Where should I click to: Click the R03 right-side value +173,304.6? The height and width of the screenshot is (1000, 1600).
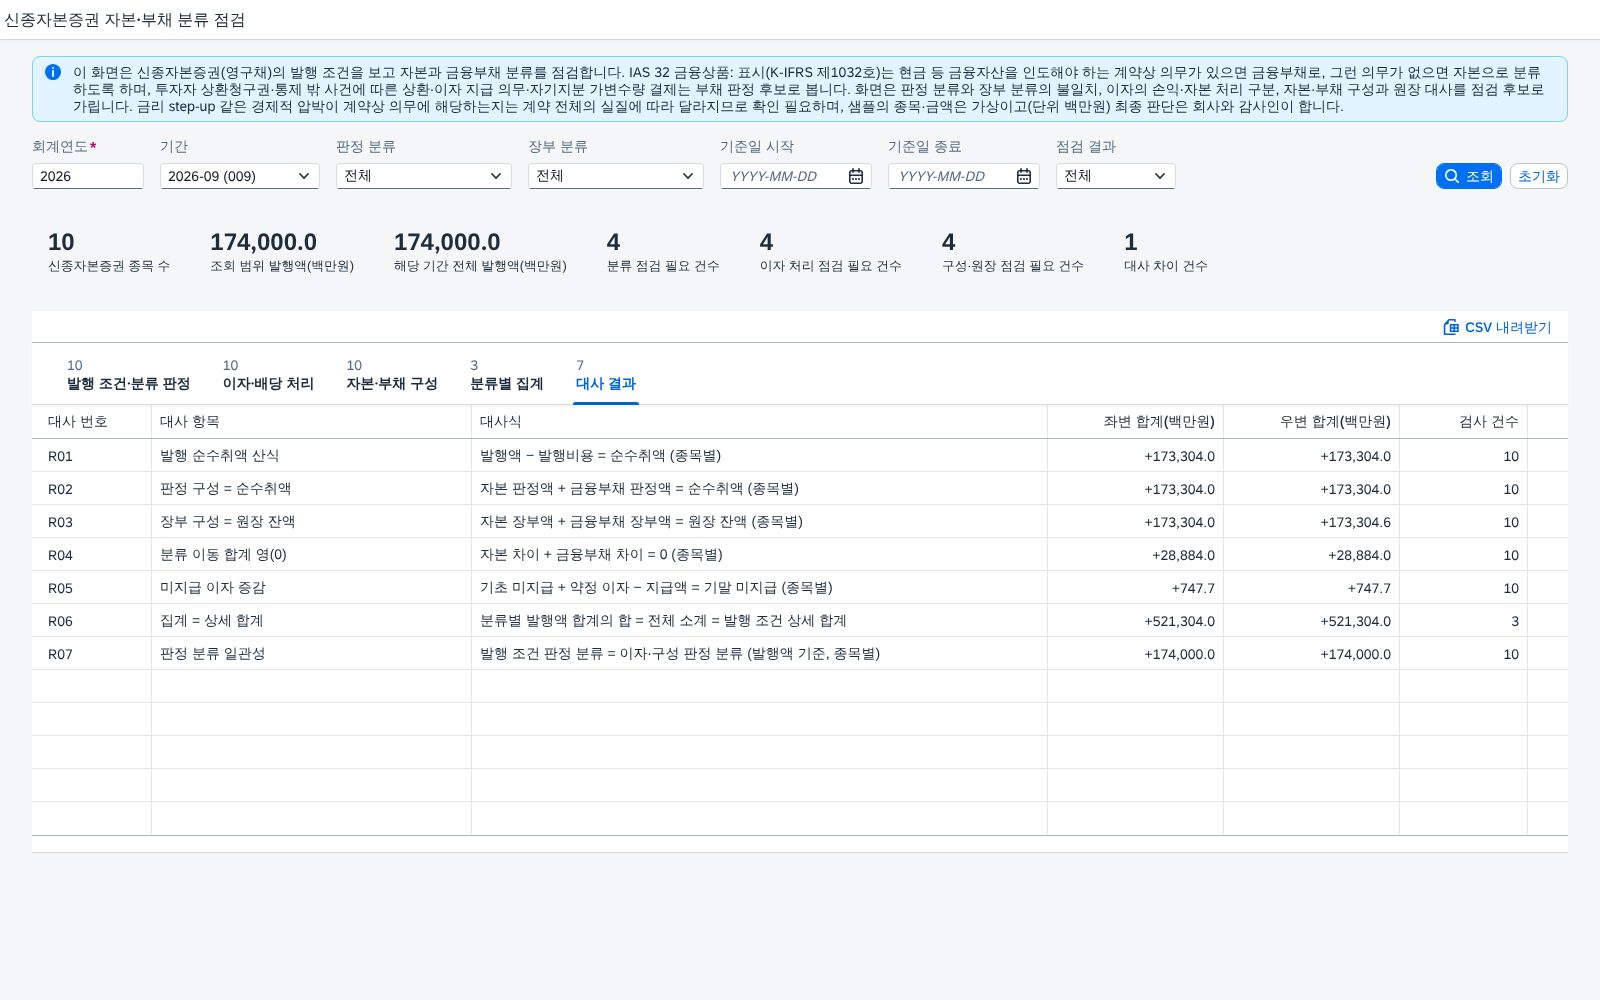[1355, 522]
